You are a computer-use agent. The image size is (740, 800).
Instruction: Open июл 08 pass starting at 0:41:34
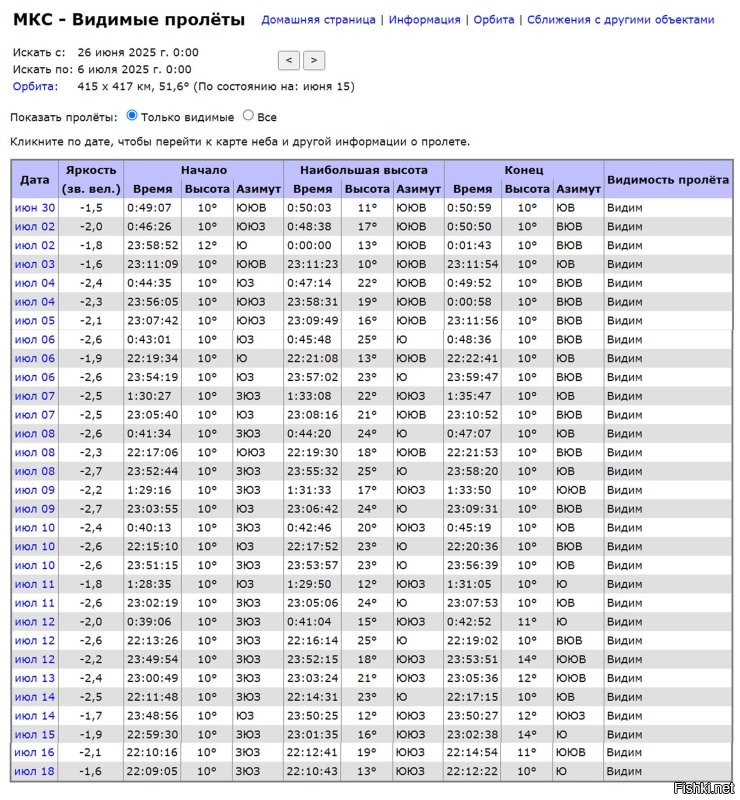tap(35, 434)
